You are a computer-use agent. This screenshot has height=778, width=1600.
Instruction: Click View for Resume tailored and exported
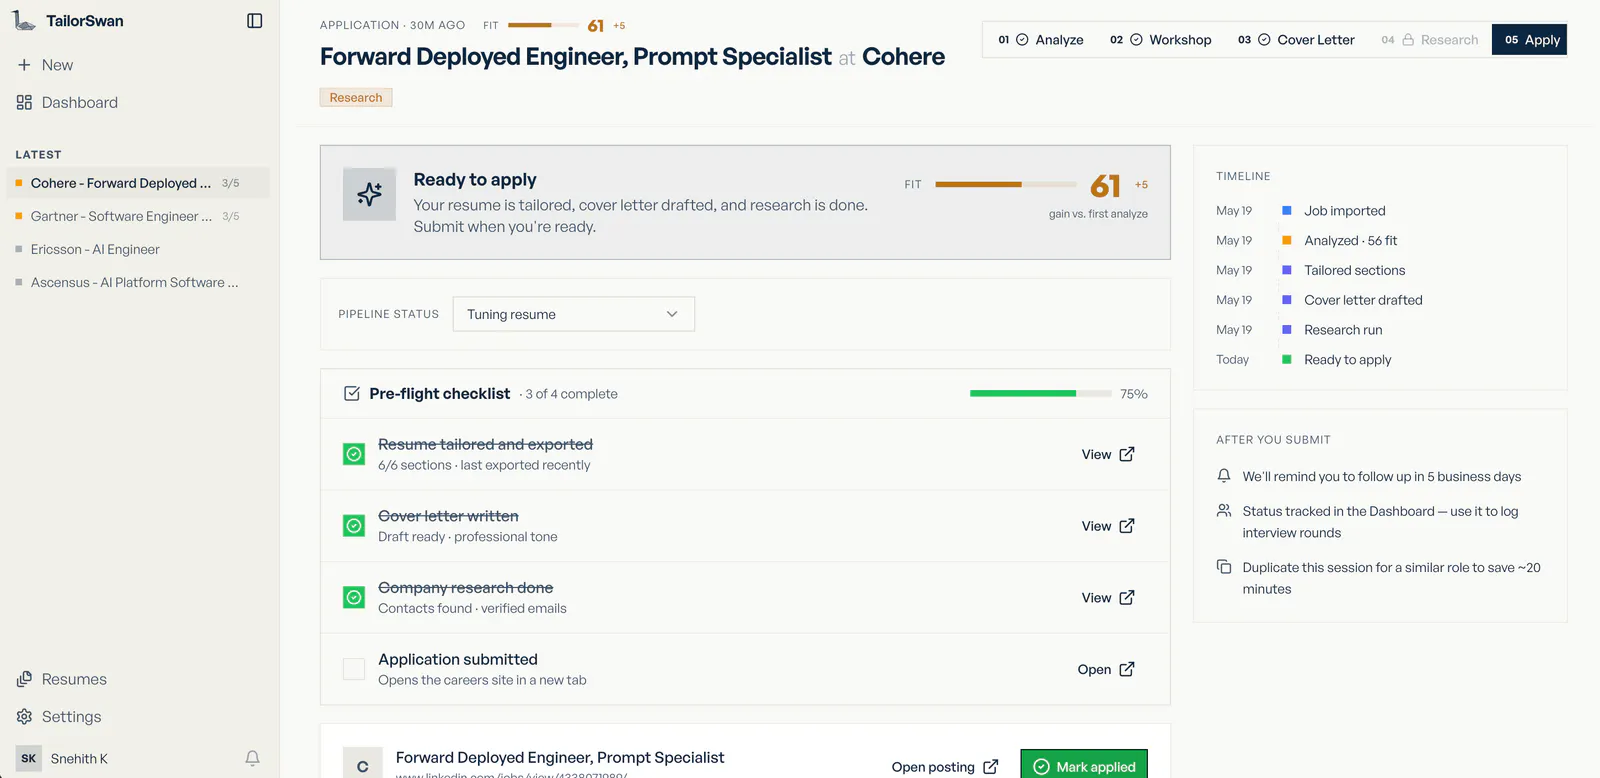point(1108,454)
